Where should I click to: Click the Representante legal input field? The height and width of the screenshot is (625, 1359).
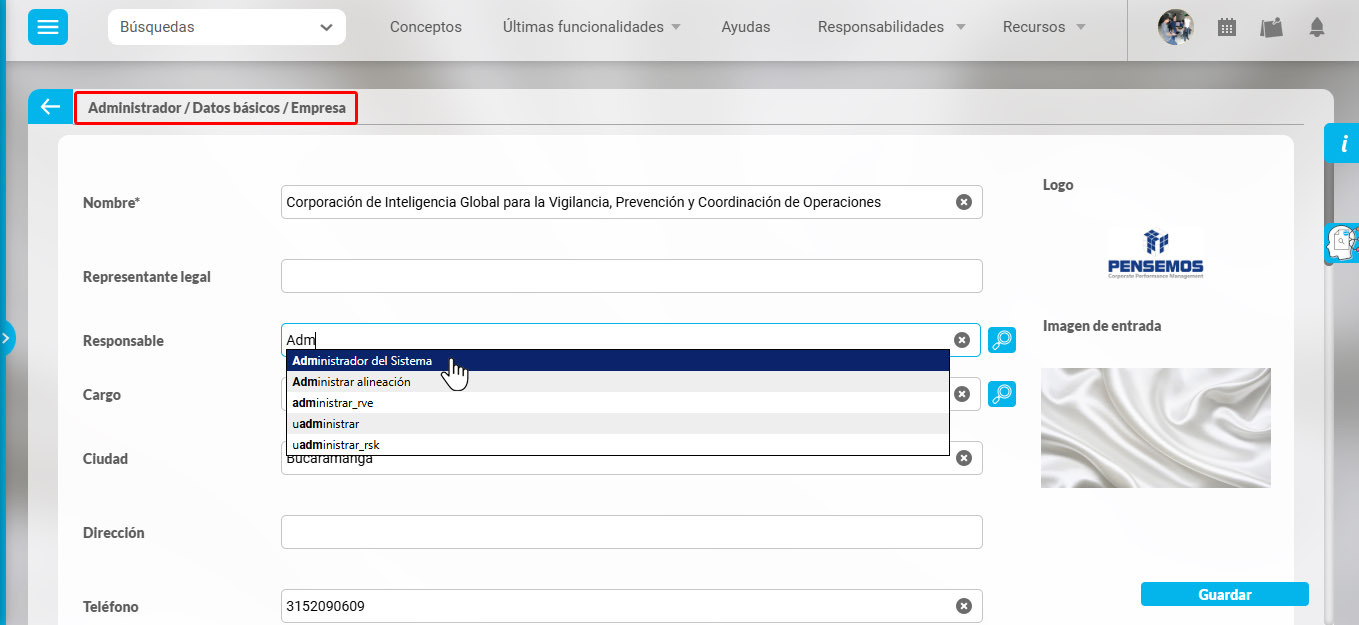pyautogui.click(x=631, y=276)
